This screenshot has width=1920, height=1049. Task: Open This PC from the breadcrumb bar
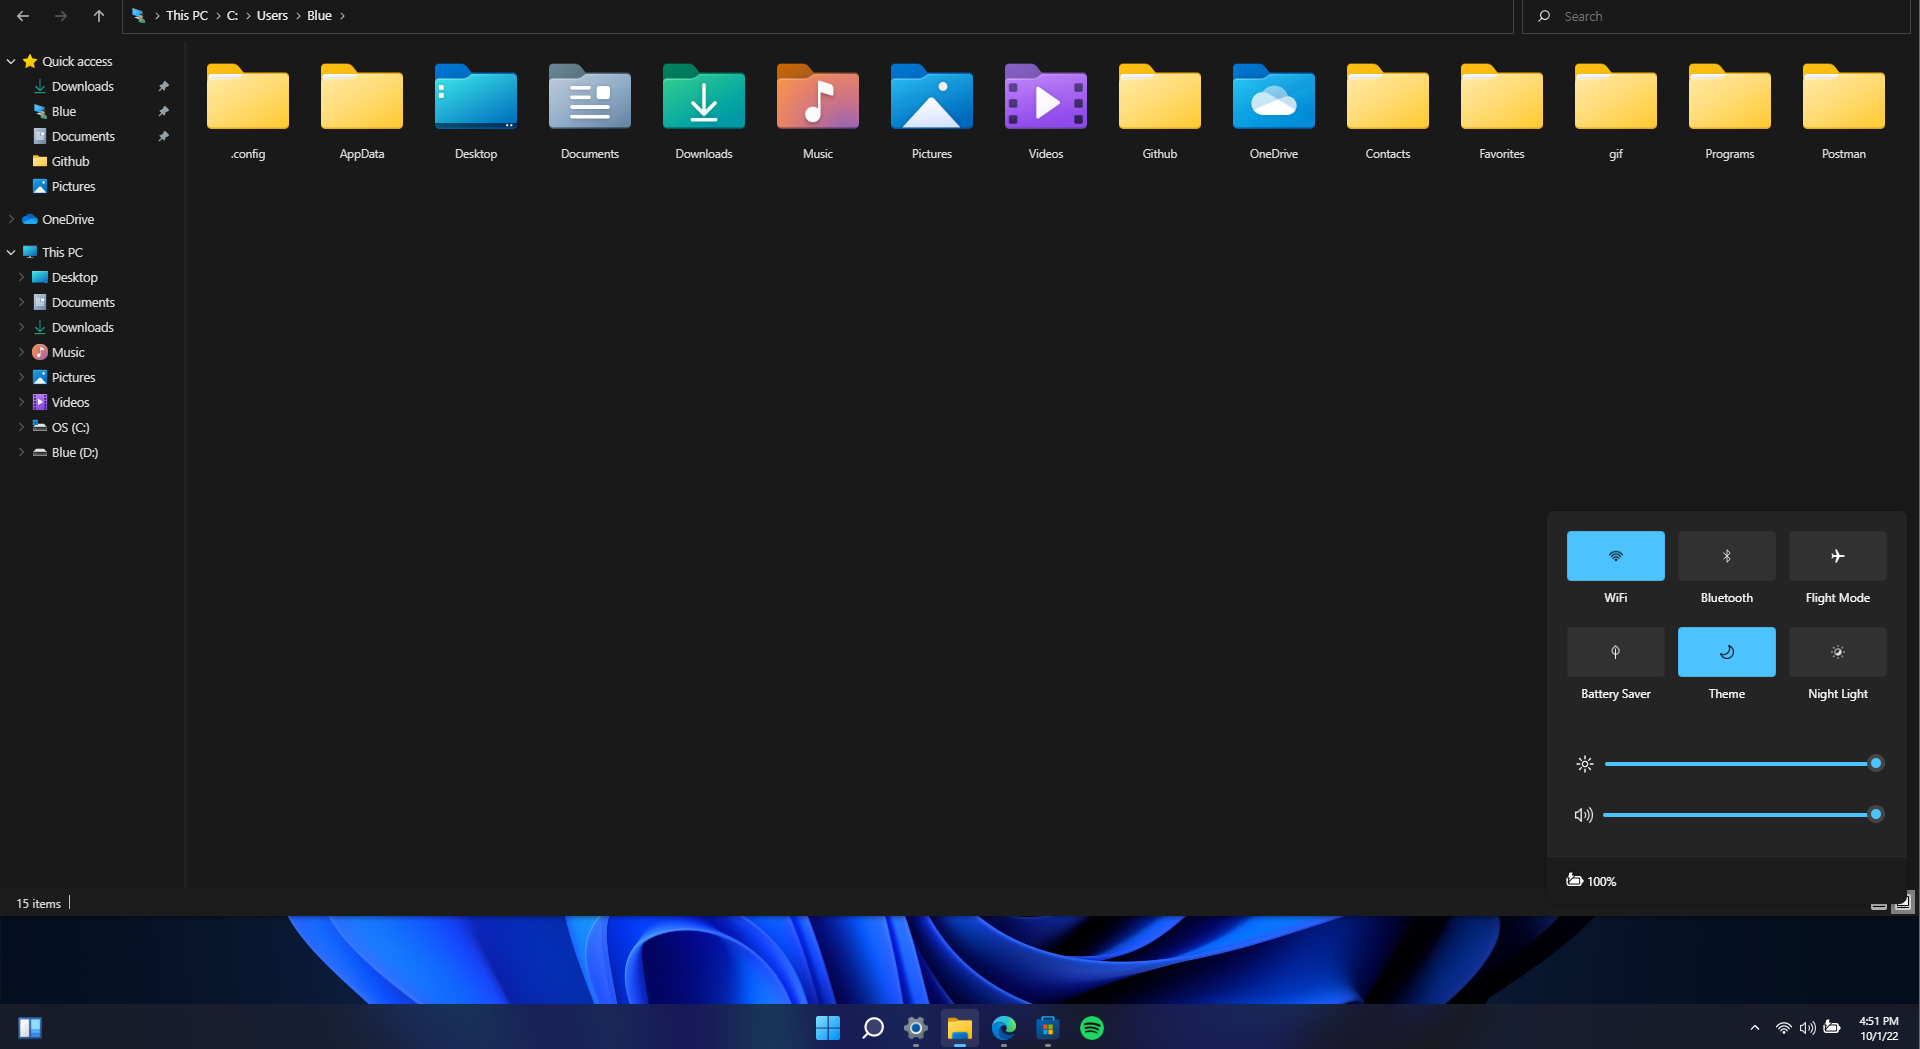tap(186, 16)
